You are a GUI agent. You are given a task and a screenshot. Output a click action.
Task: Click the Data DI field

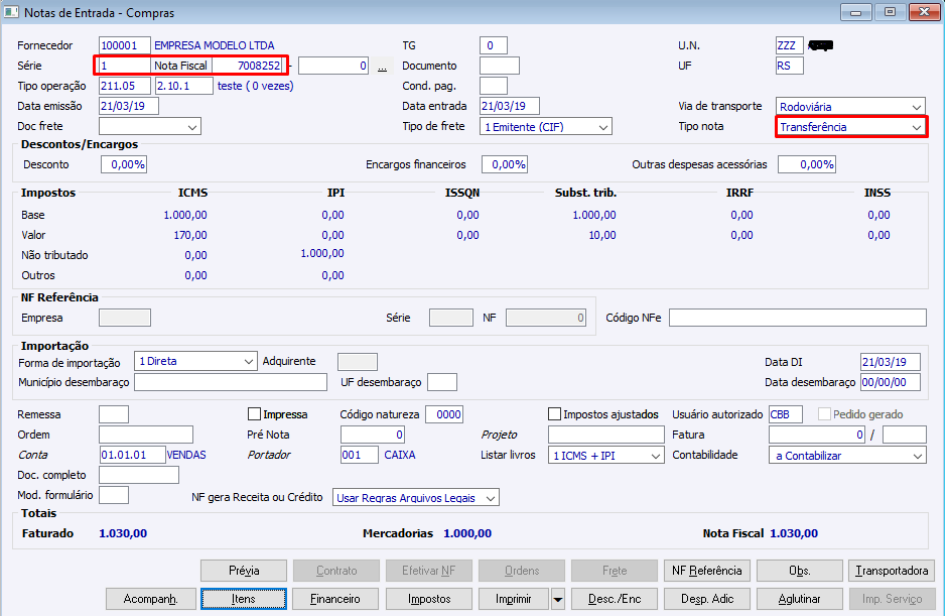pyautogui.click(x=891, y=362)
